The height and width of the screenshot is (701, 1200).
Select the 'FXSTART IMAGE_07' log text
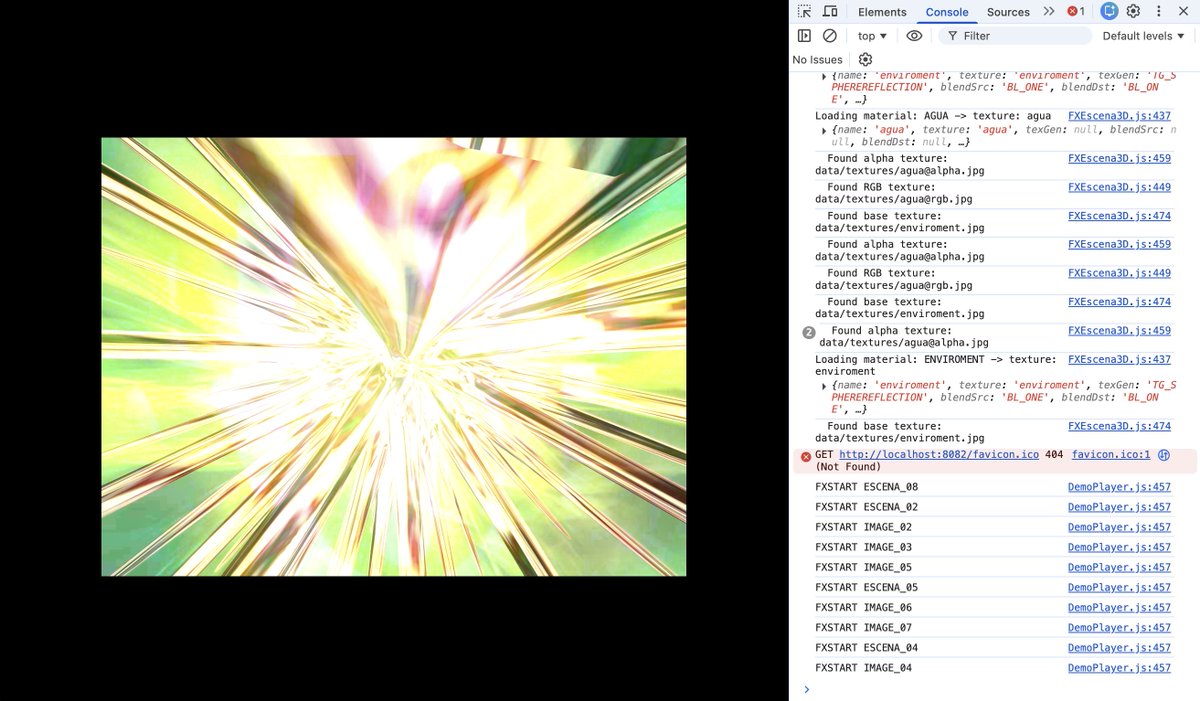tap(863, 627)
